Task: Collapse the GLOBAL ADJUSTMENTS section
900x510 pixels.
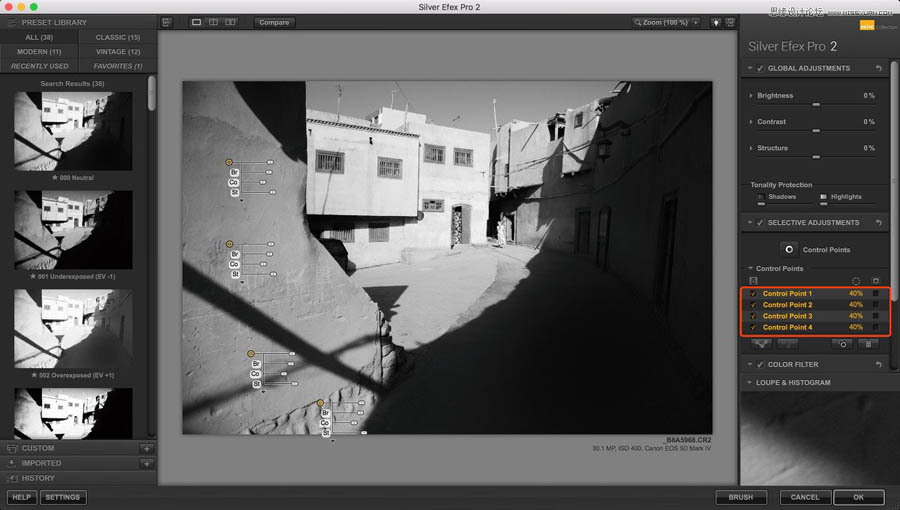Action: click(x=750, y=68)
